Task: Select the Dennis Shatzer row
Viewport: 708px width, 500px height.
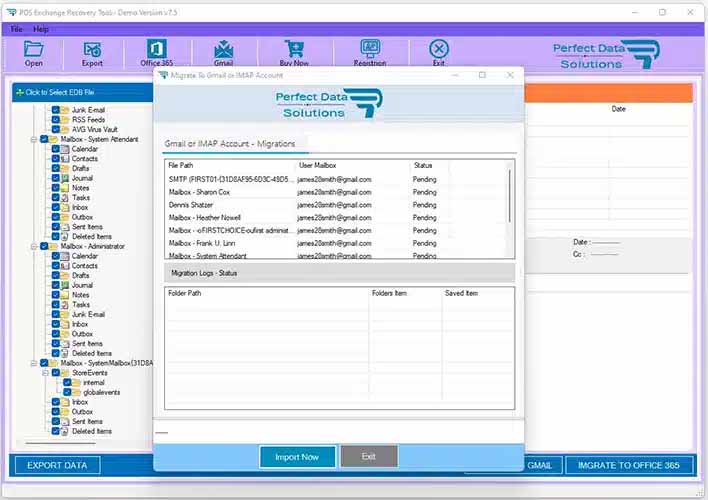Action: pos(338,205)
